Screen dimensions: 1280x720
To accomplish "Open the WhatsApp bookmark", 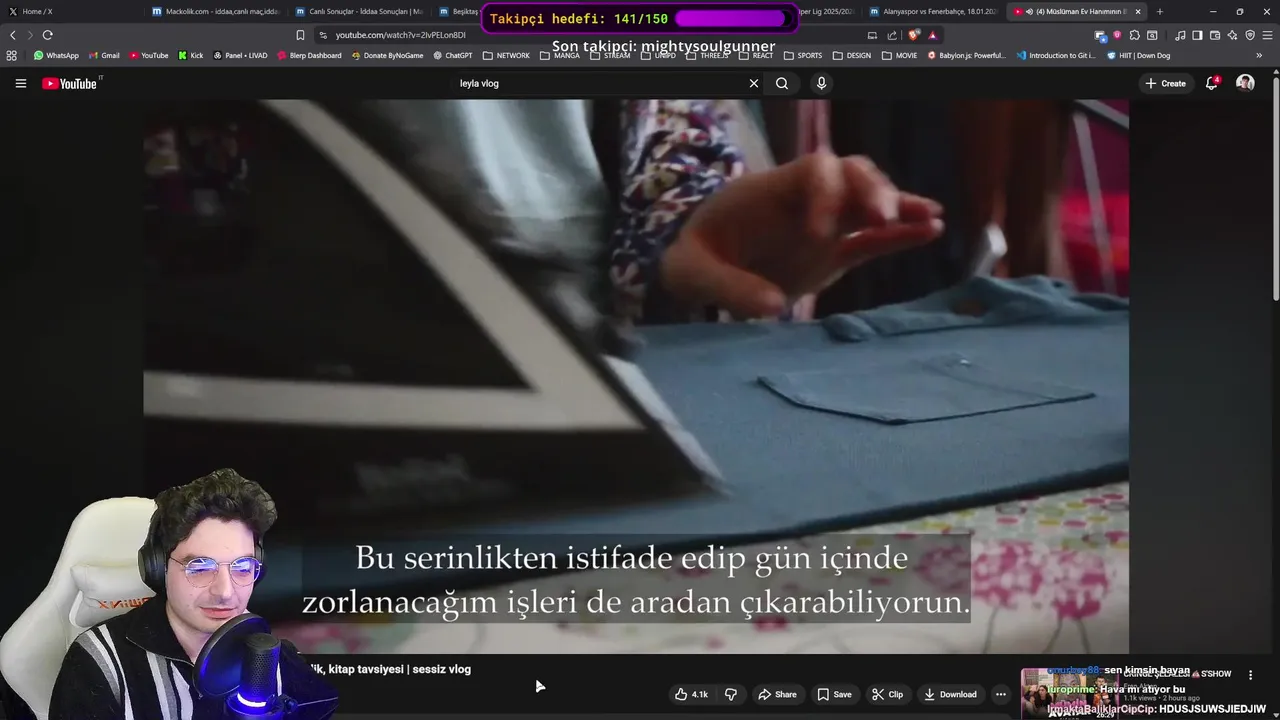I will click(56, 55).
